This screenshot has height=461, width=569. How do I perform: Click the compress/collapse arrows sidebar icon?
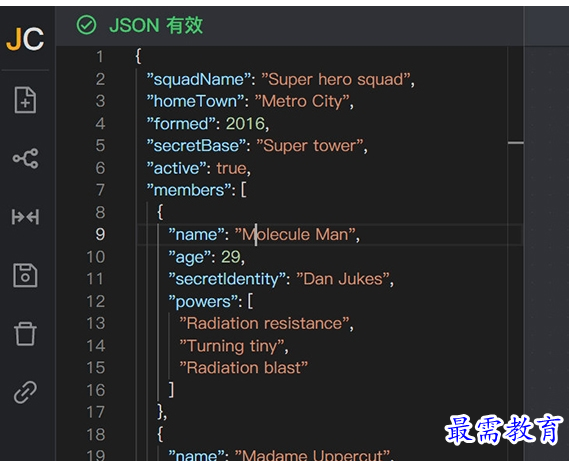(x=25, y=217)
